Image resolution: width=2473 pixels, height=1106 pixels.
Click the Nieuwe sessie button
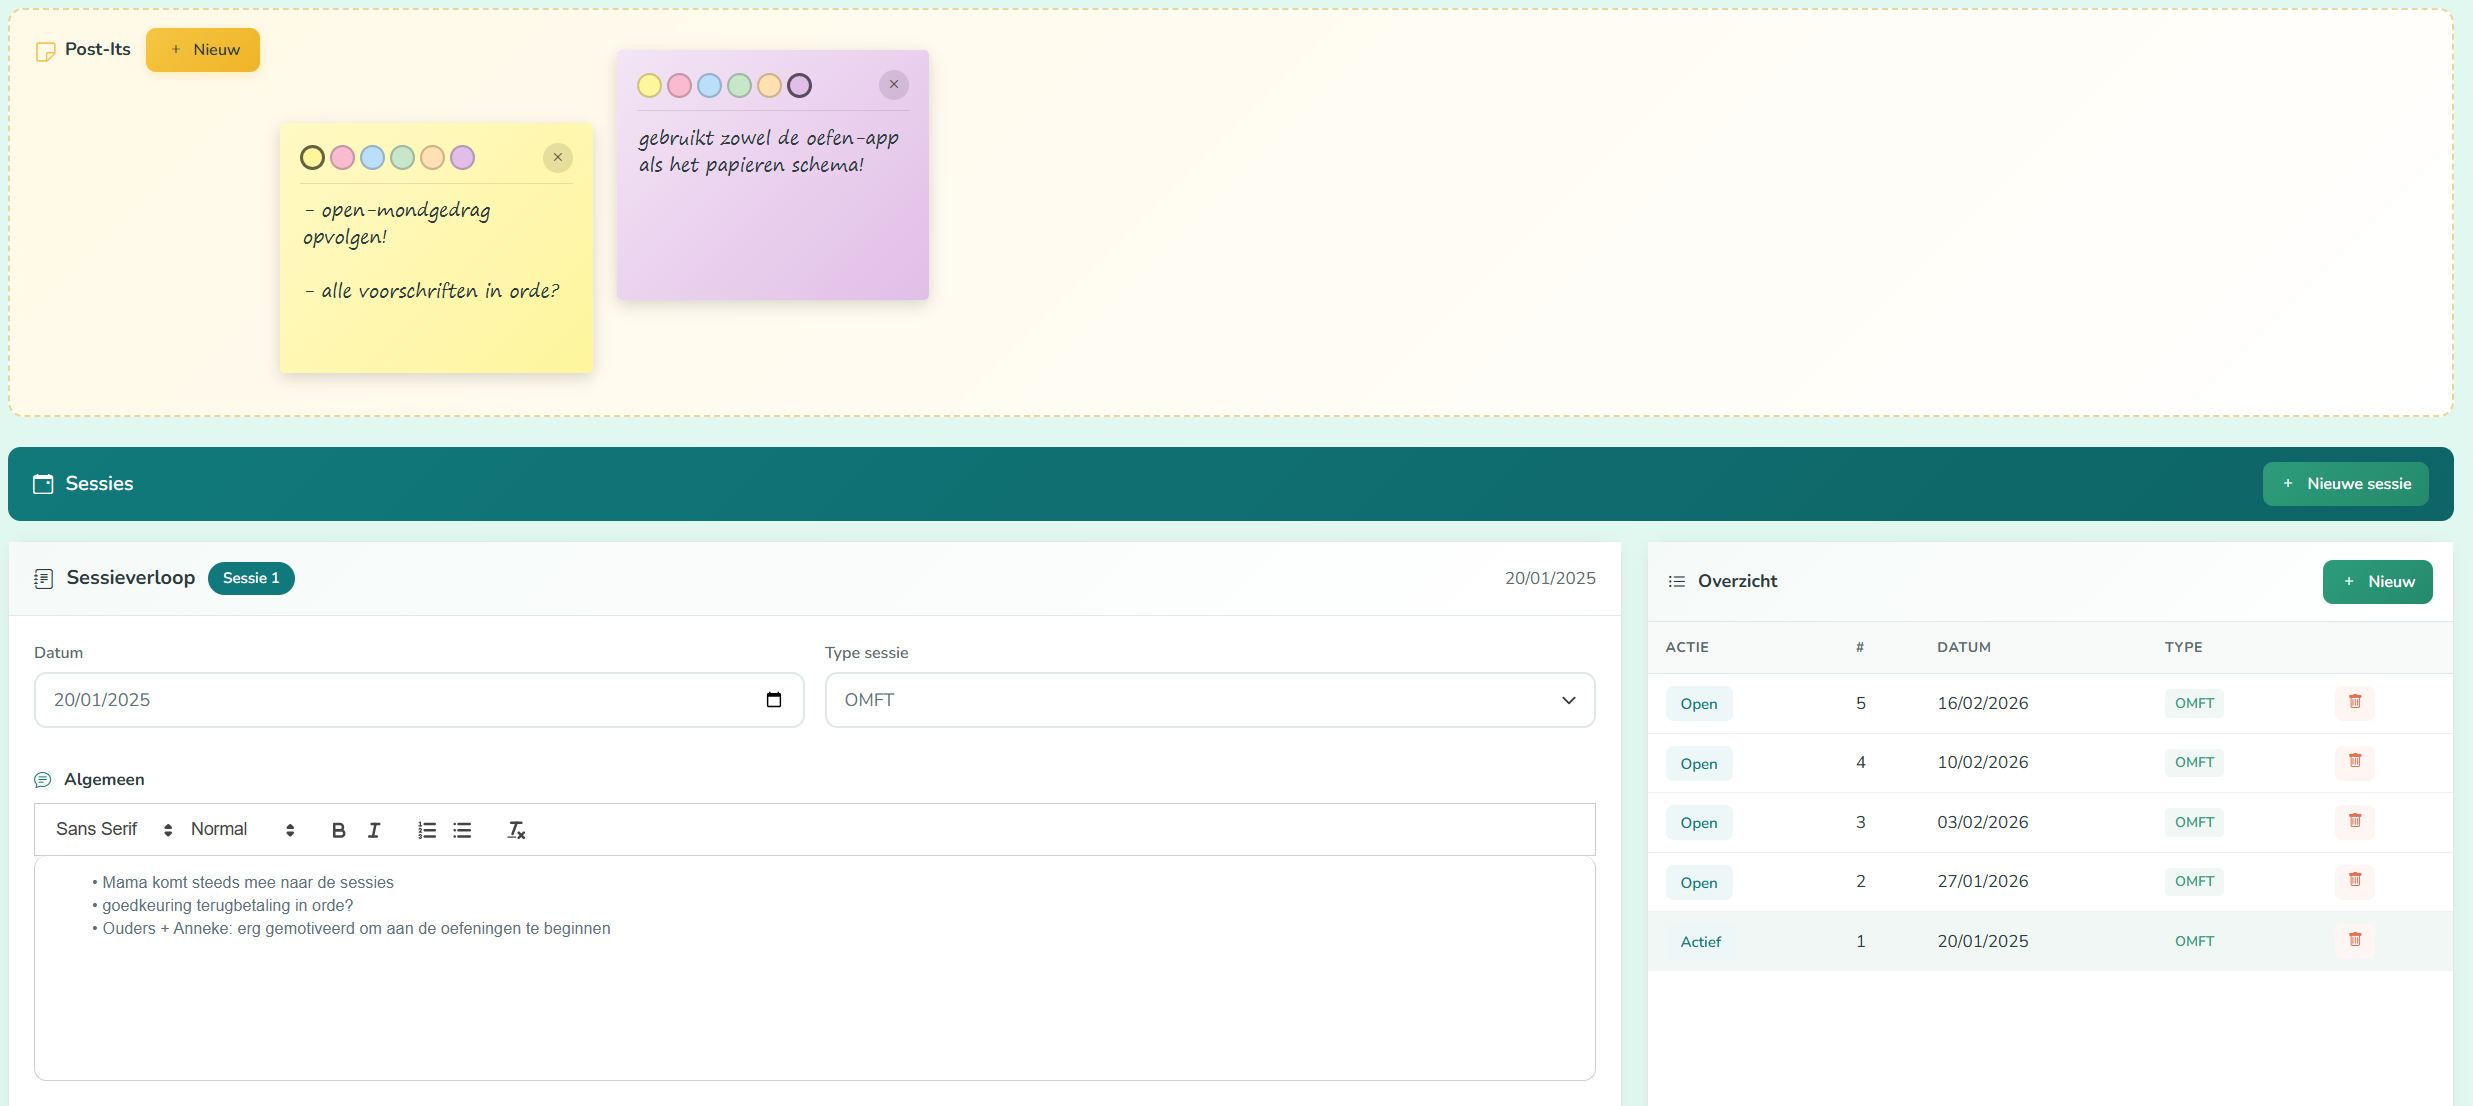[2345, 484]
